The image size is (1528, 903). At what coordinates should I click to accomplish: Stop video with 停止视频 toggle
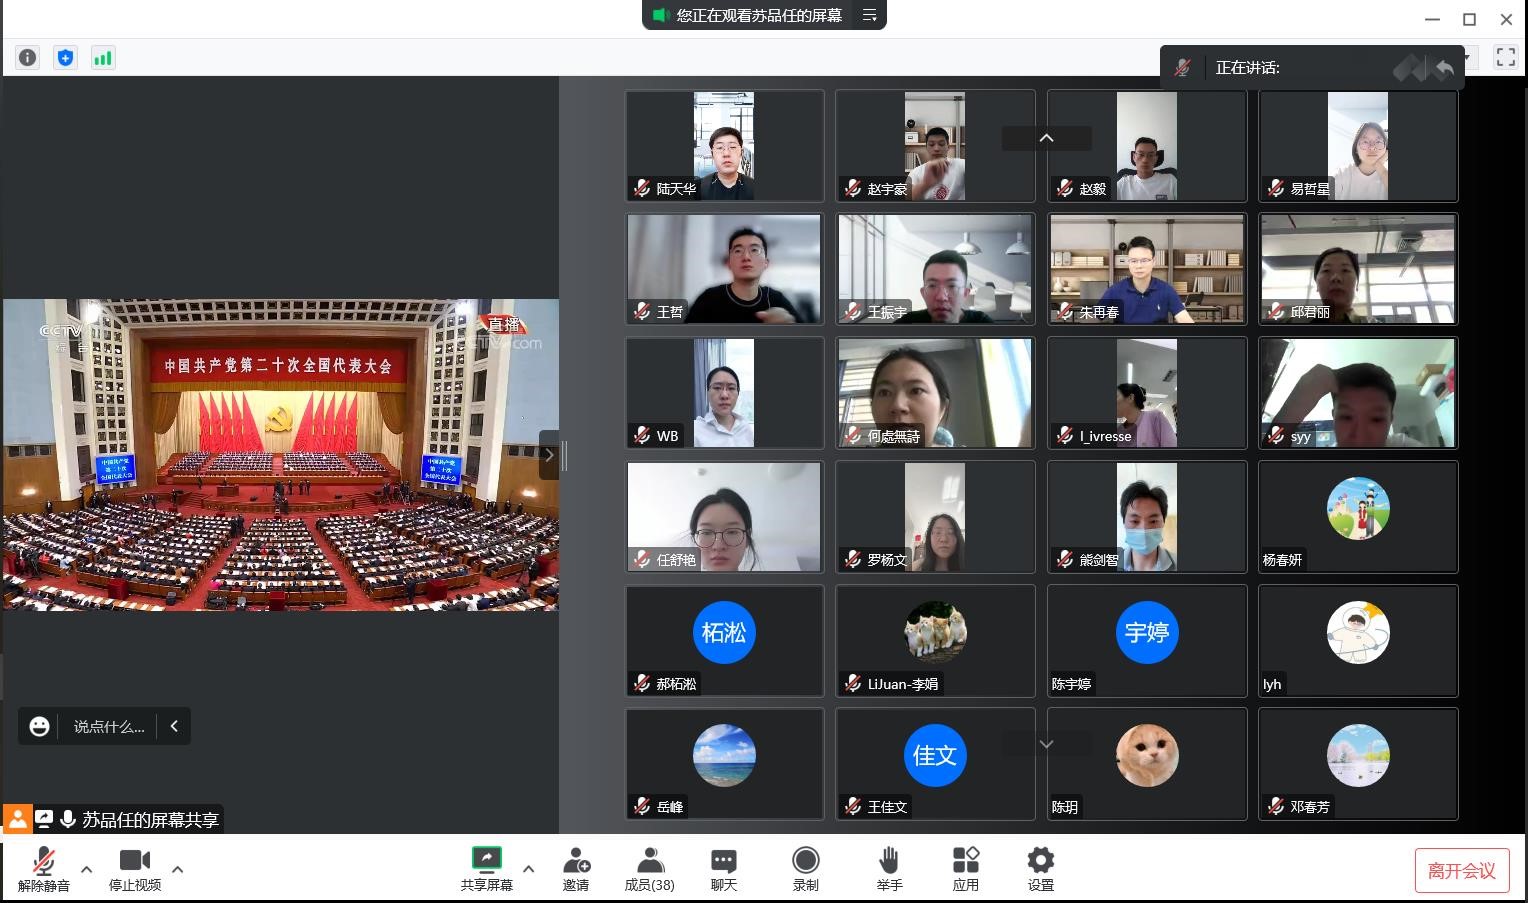[x=134, y=869]
